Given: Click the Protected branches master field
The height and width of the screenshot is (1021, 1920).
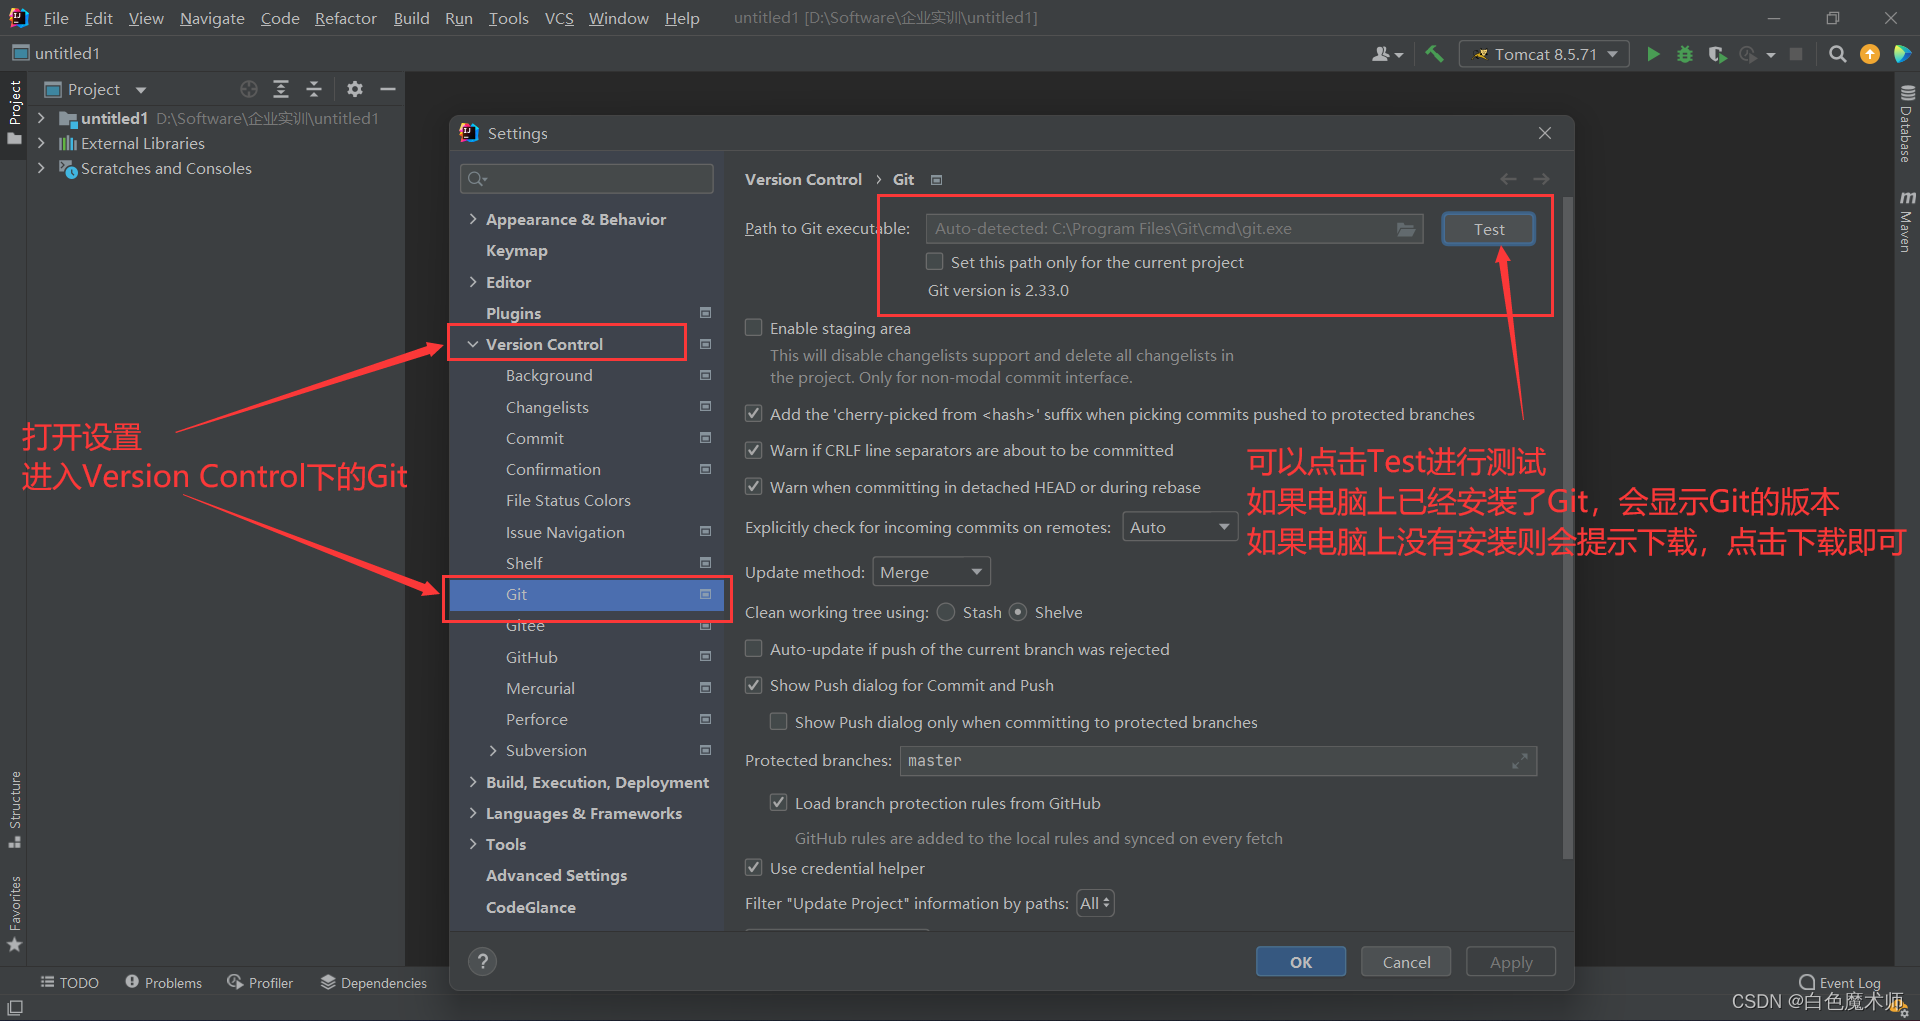Looking at the screenshot, I should 1218,761.
